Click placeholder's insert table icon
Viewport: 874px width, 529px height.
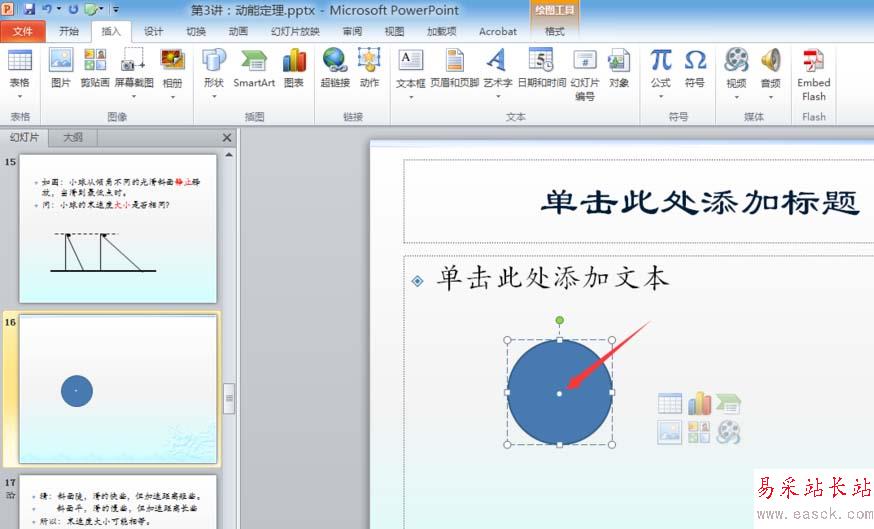669,403
